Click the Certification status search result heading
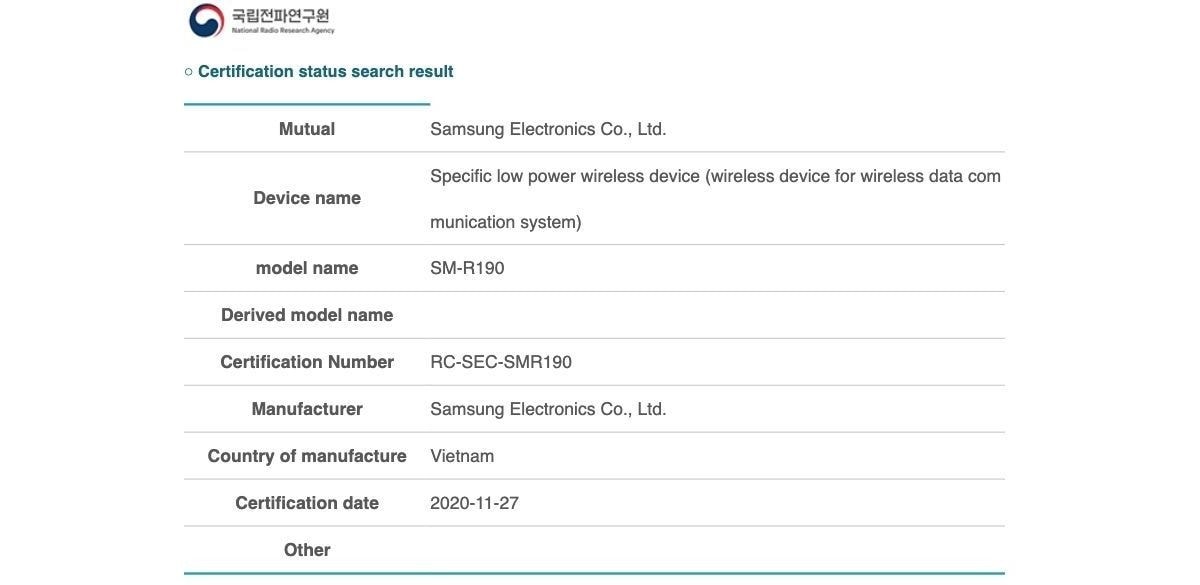 tap(325, 72)
